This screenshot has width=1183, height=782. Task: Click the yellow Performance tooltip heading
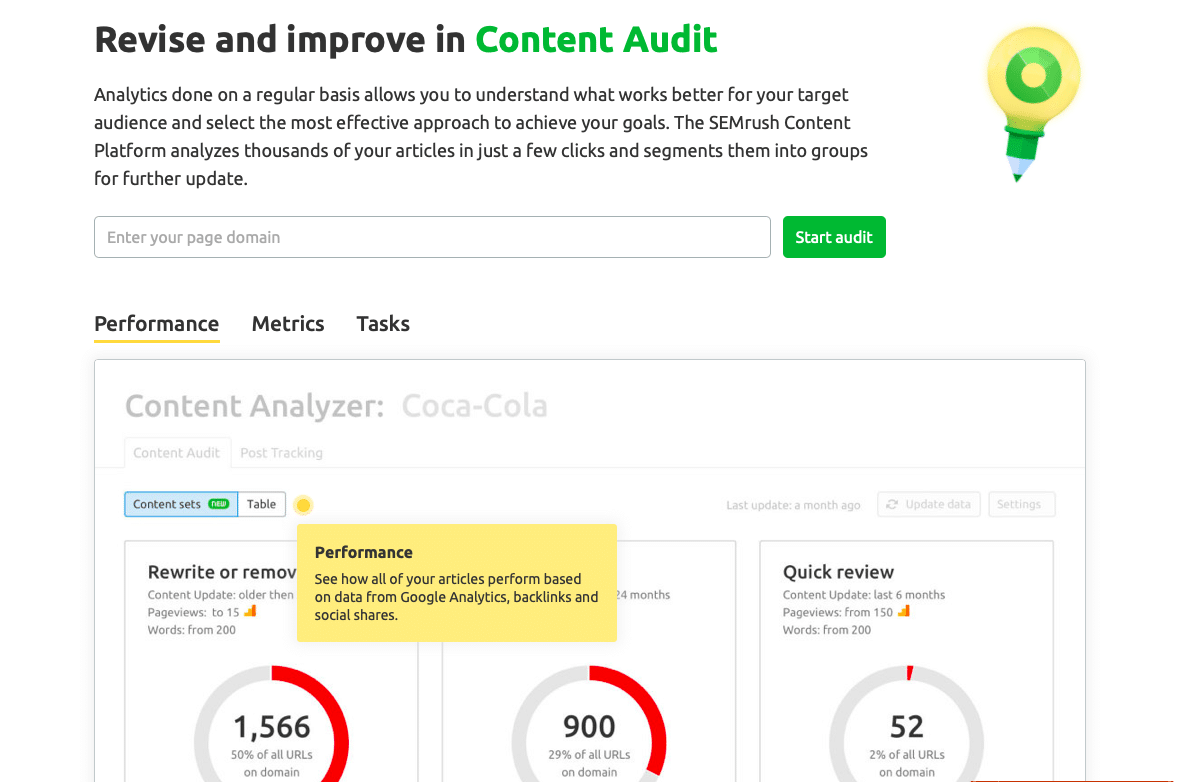[x=364, y=553]
